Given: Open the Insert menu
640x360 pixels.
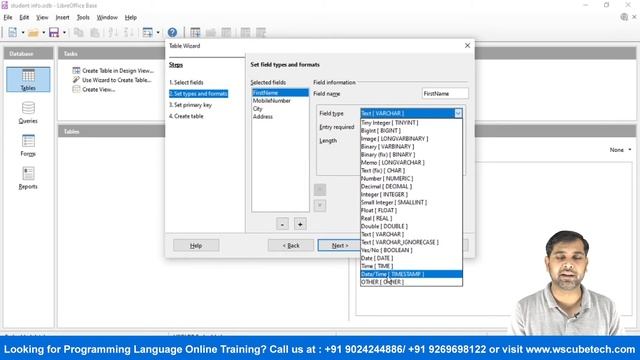Looking at the screenshot, I should click(62, 18).
